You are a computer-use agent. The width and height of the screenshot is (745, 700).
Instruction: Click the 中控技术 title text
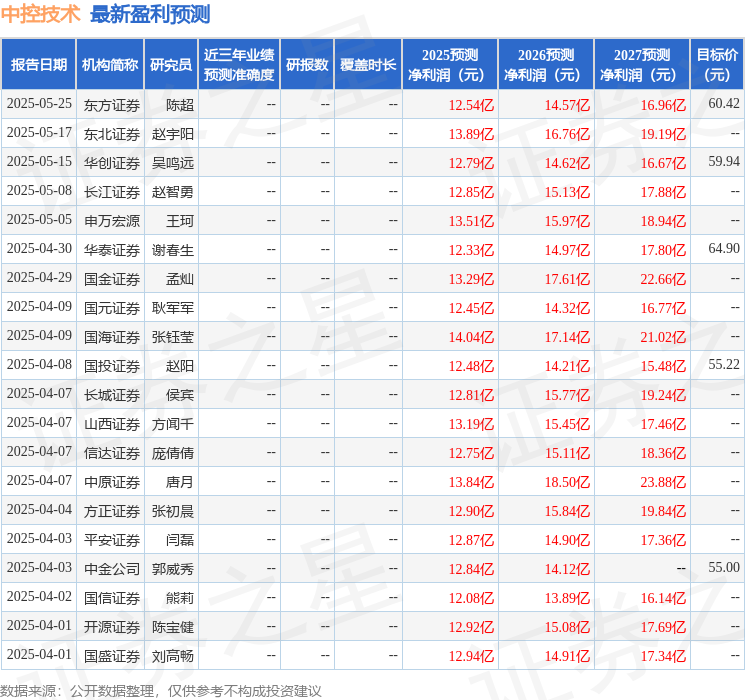[40, 14]
